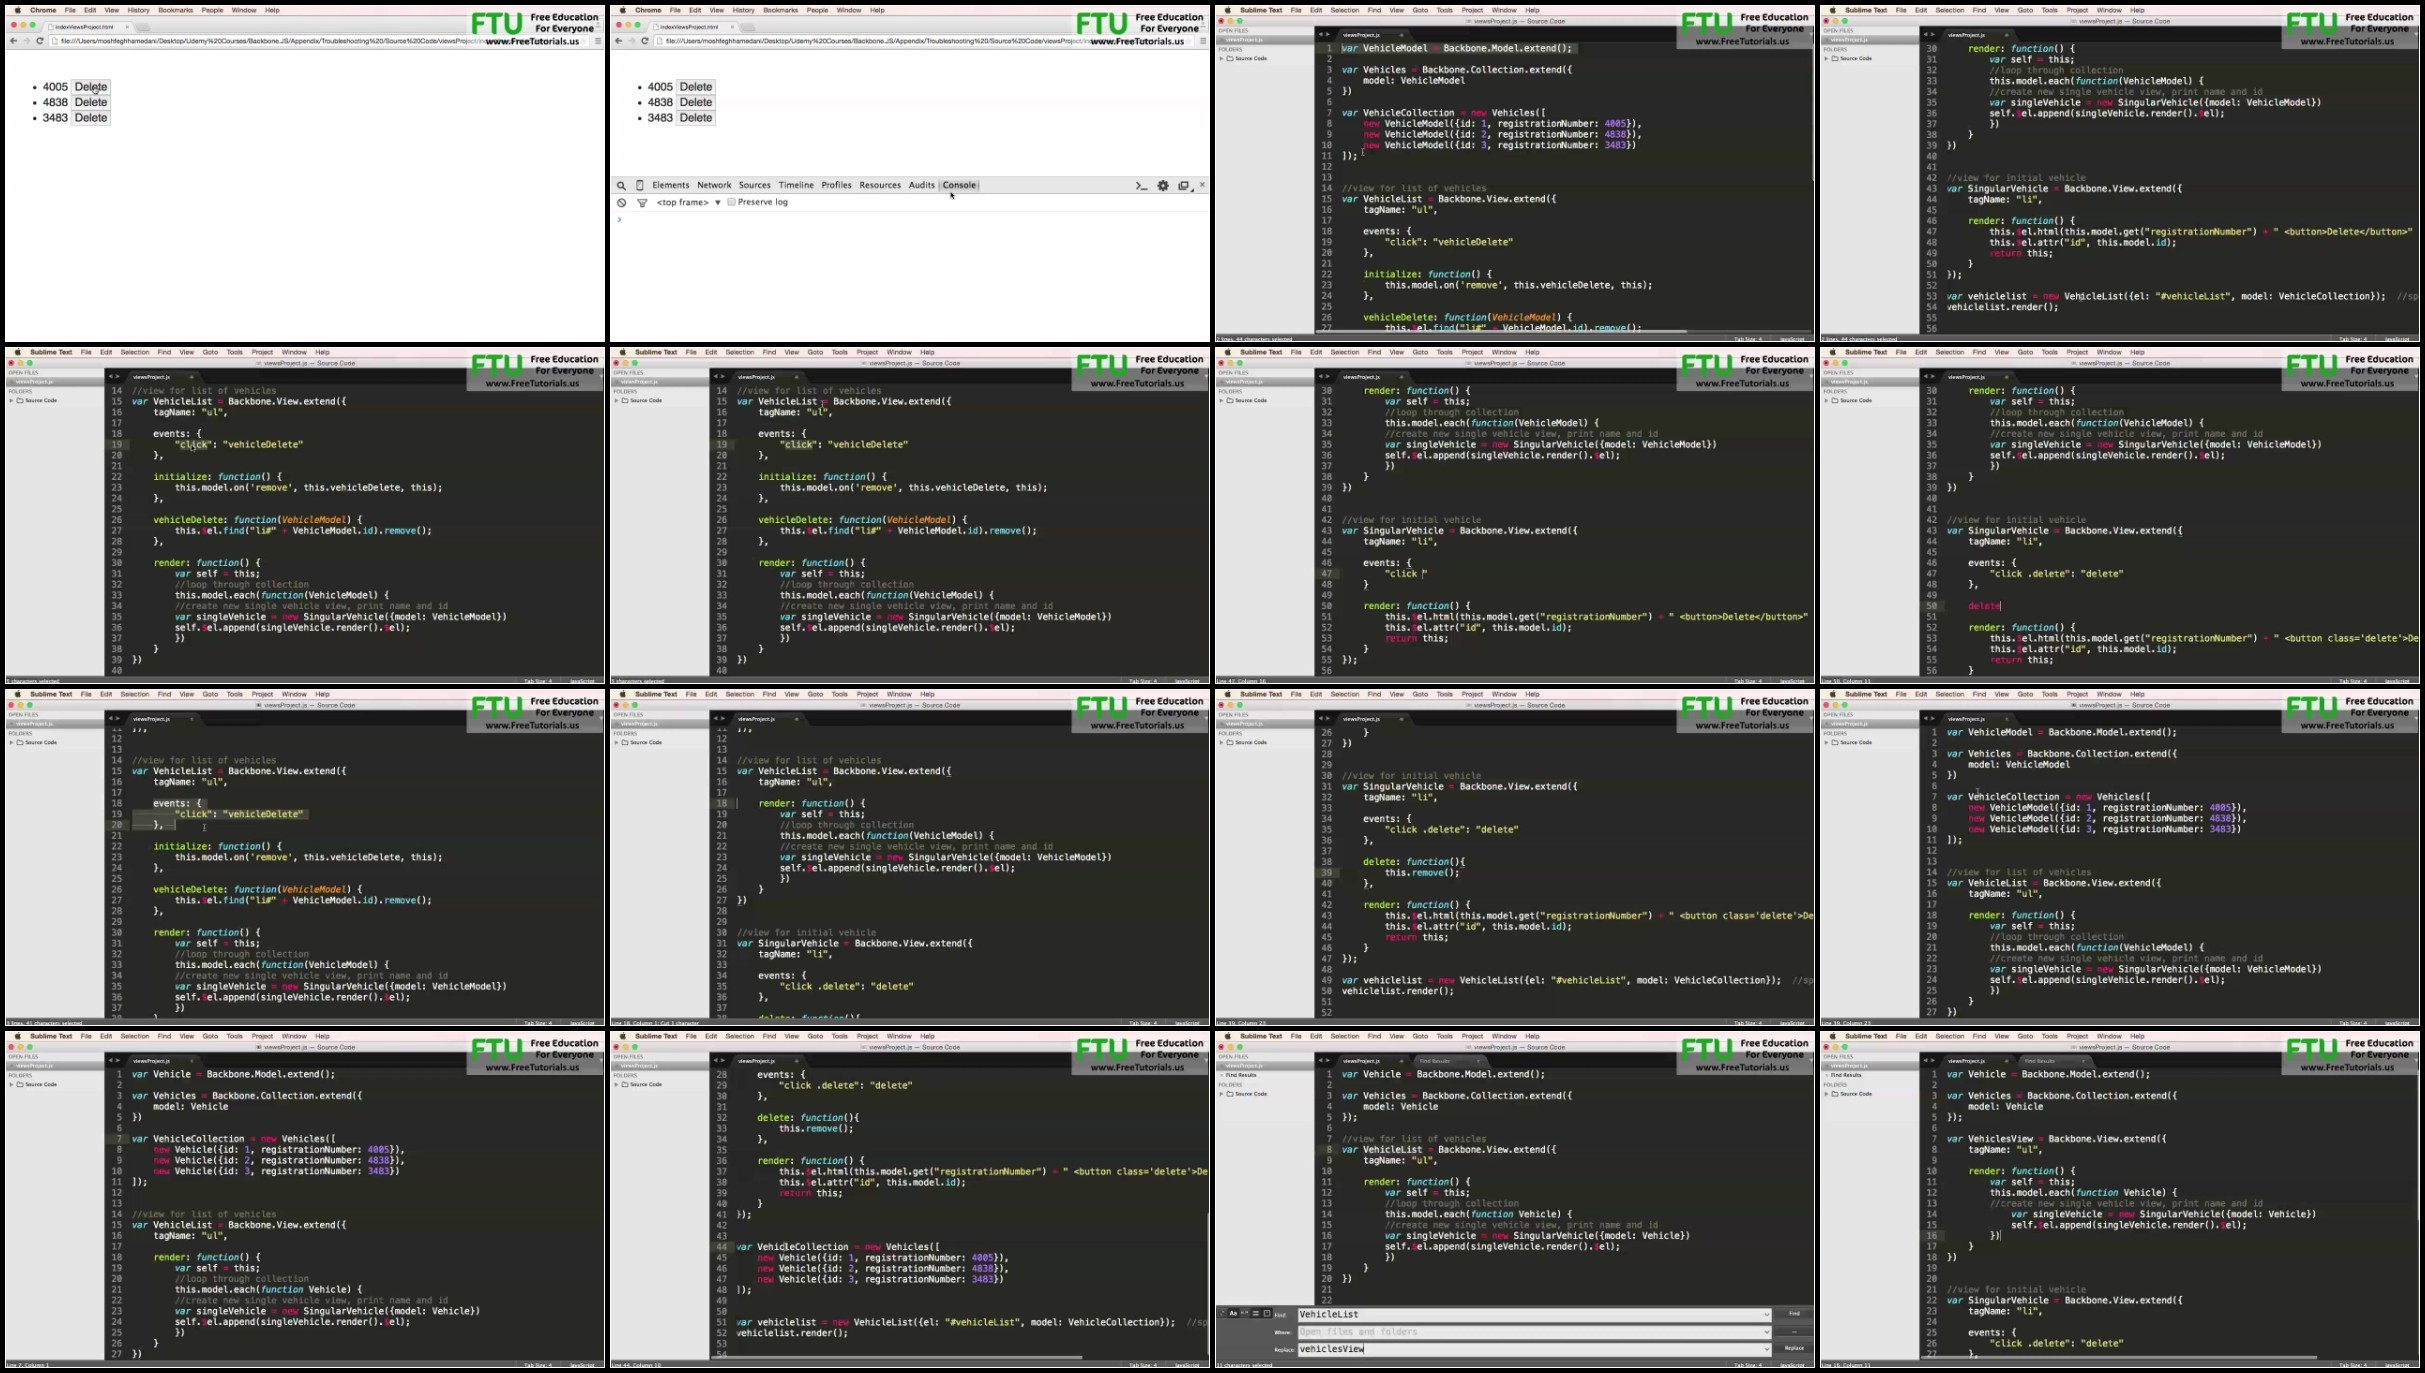Show the console drawer icon in DevTools
This screenshot has width=2425, height=1373.
[x=1141, y=186]
